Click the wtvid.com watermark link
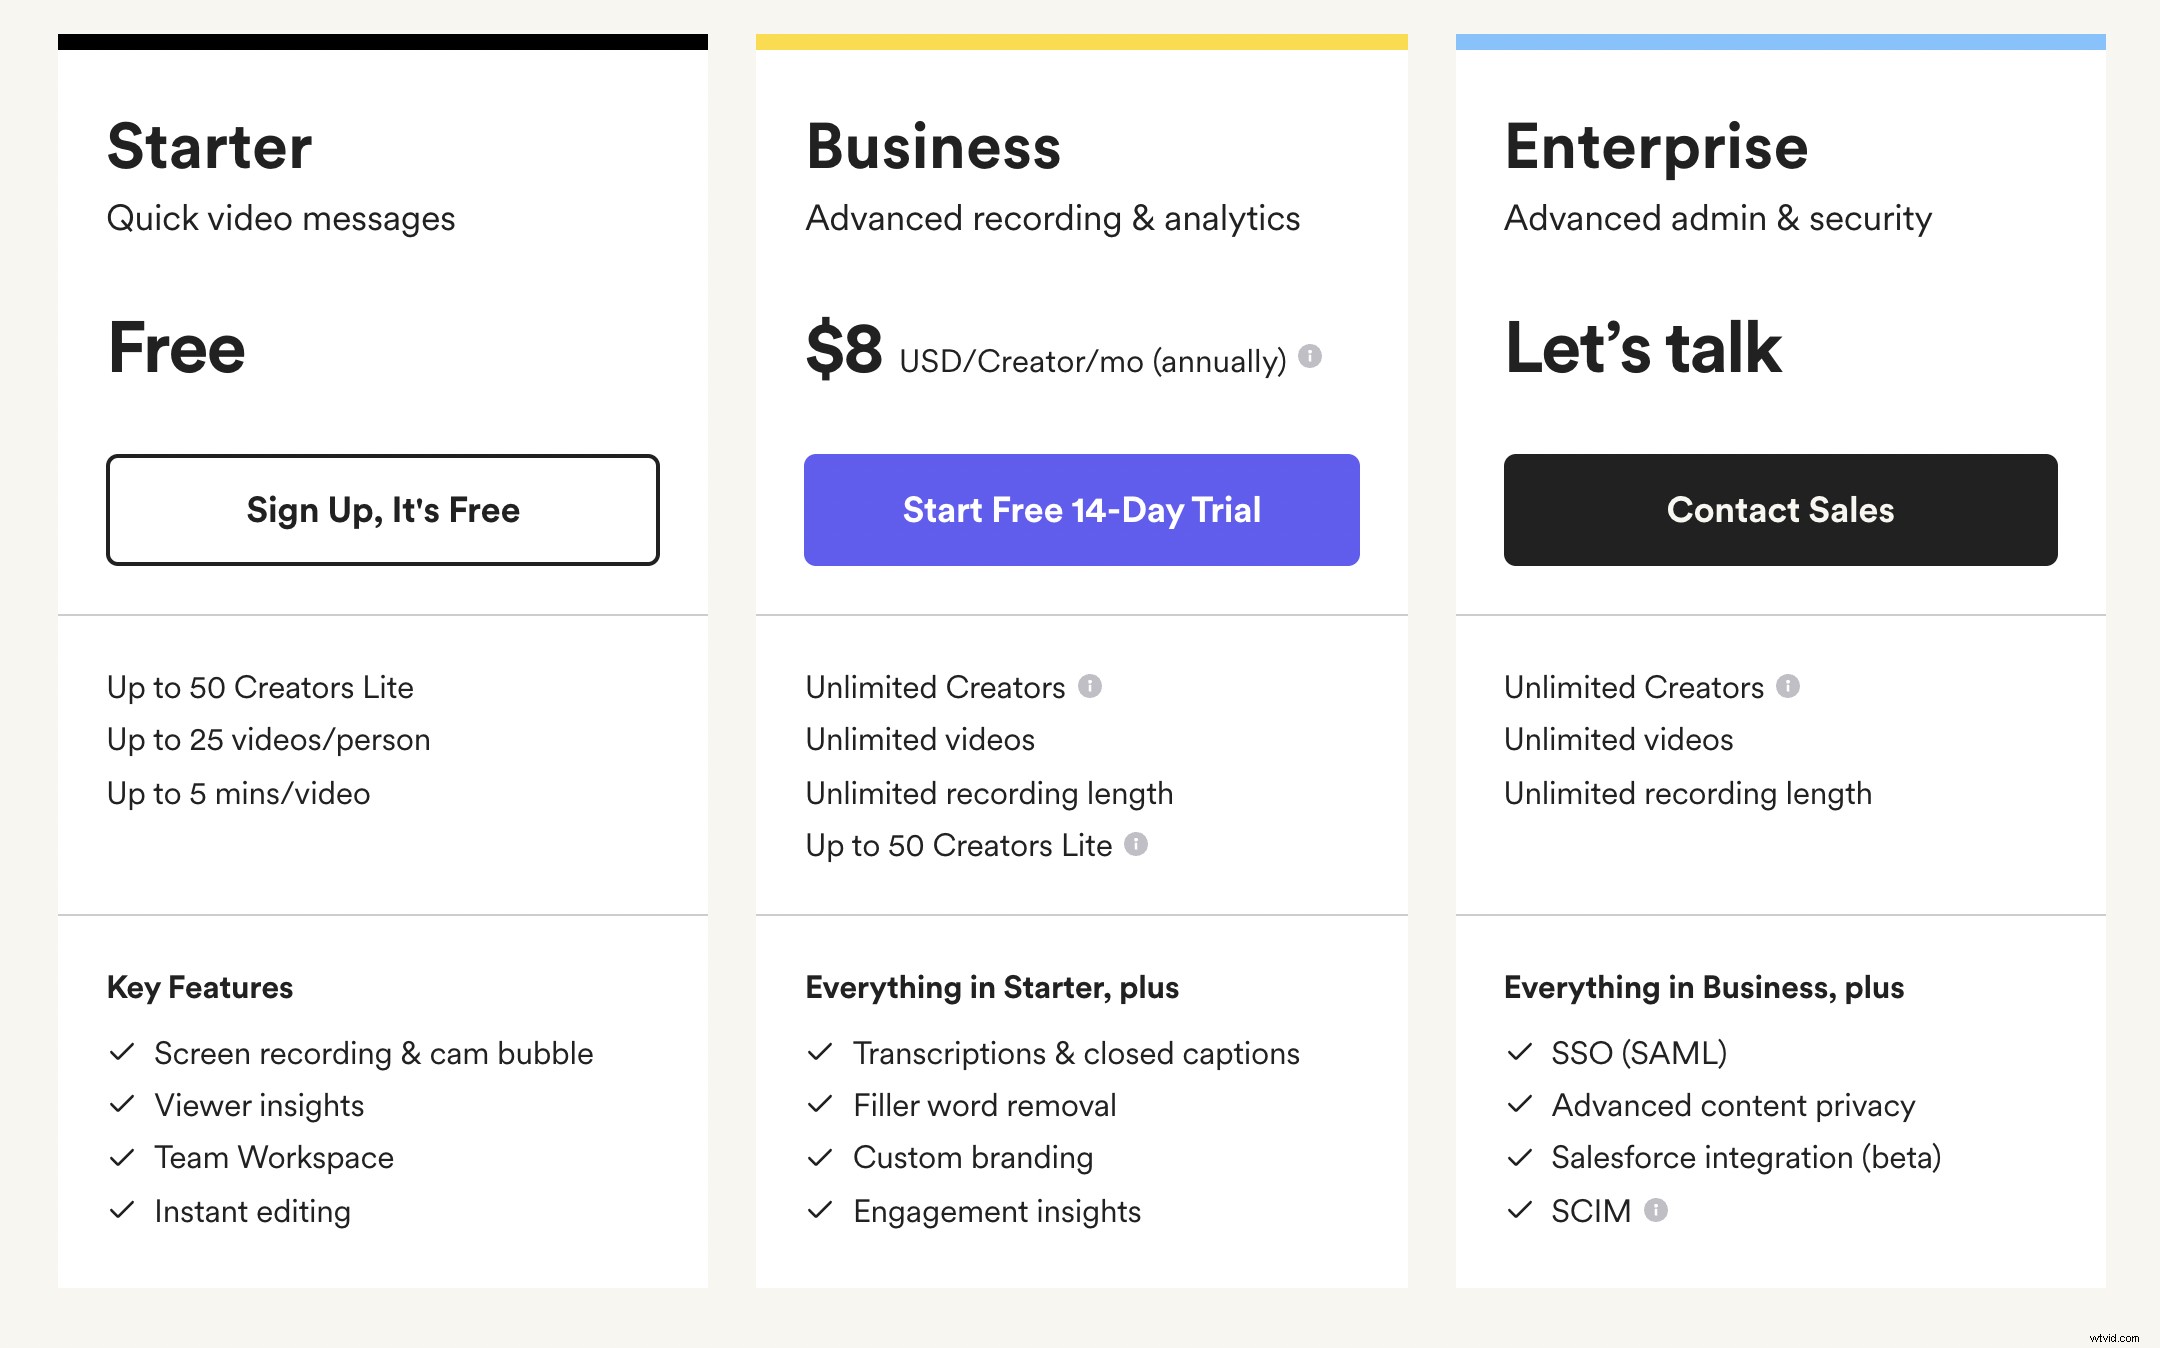The image size is (2160, 1348). pyautogui.click(x=2114, y=1337)
